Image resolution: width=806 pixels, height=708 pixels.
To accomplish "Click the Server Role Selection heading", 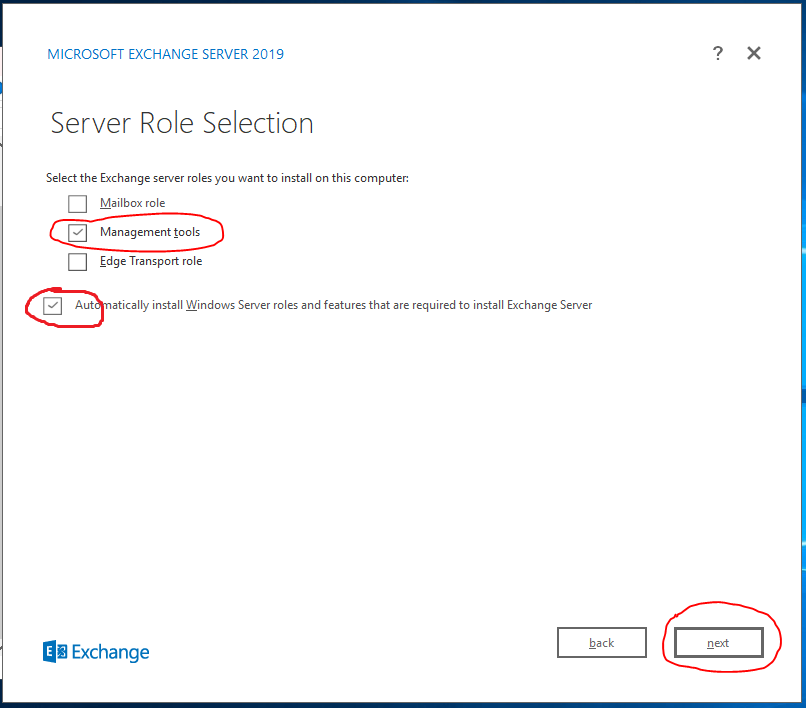I will pyautogui.click(x=181, y=122).
